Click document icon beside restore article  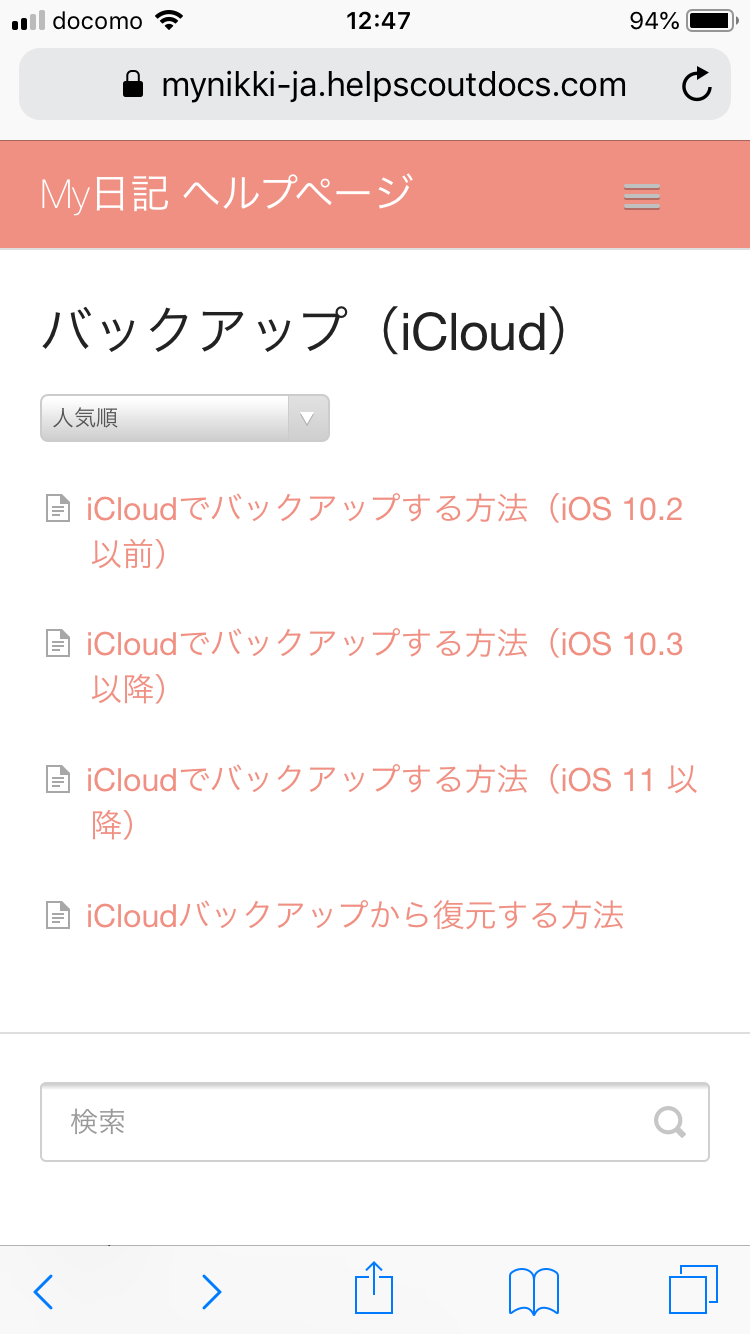pos(59,915)
